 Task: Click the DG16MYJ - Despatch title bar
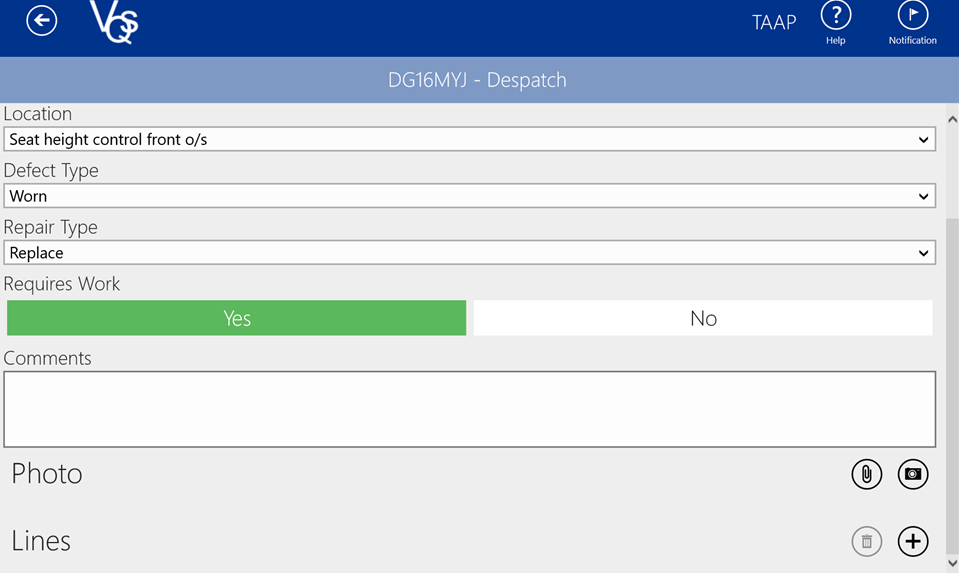click(x=477, y=80)
